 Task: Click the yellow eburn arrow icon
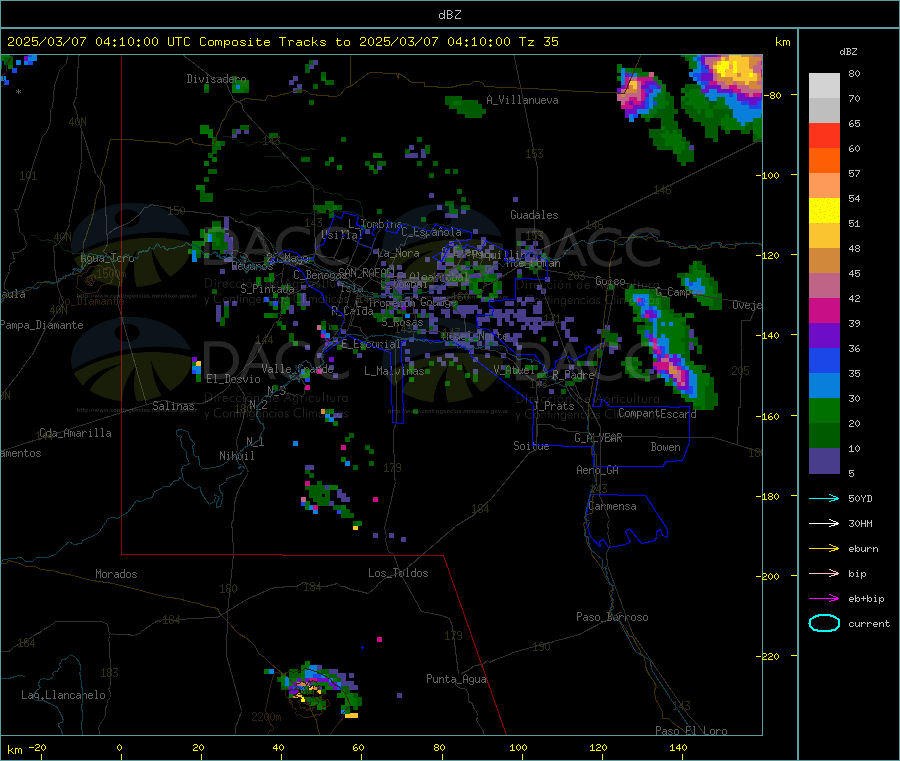[824, 549]
